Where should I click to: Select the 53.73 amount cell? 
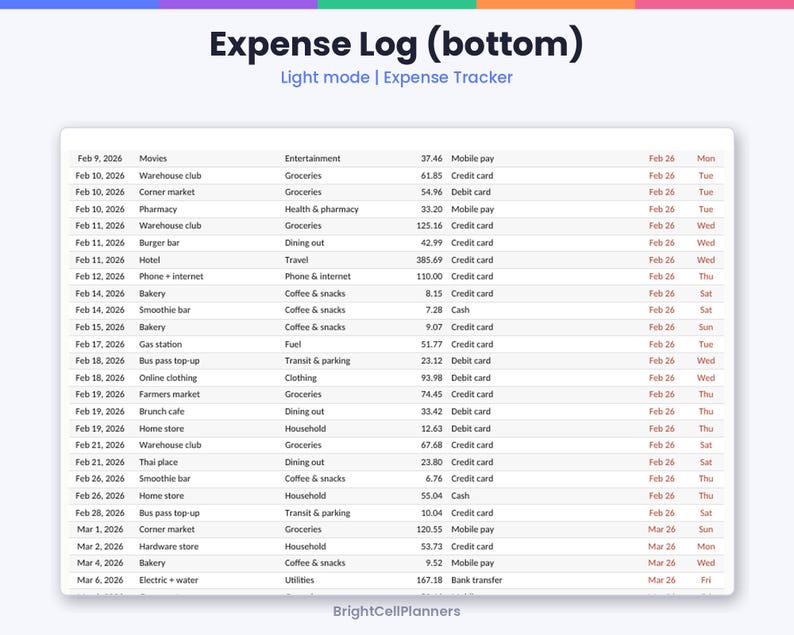point(431,546)
